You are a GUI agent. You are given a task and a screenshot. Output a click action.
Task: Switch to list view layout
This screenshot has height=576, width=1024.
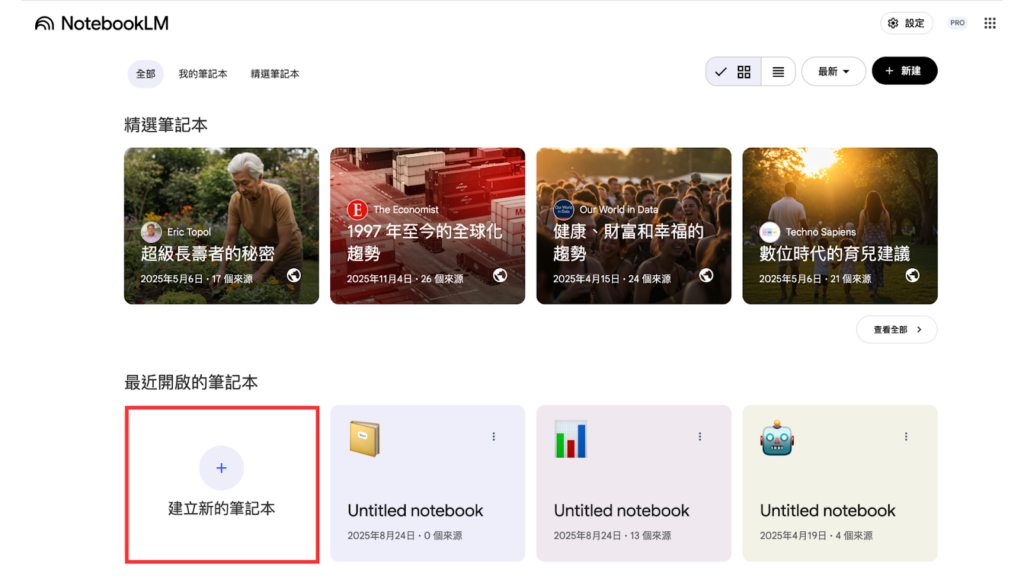778,72
